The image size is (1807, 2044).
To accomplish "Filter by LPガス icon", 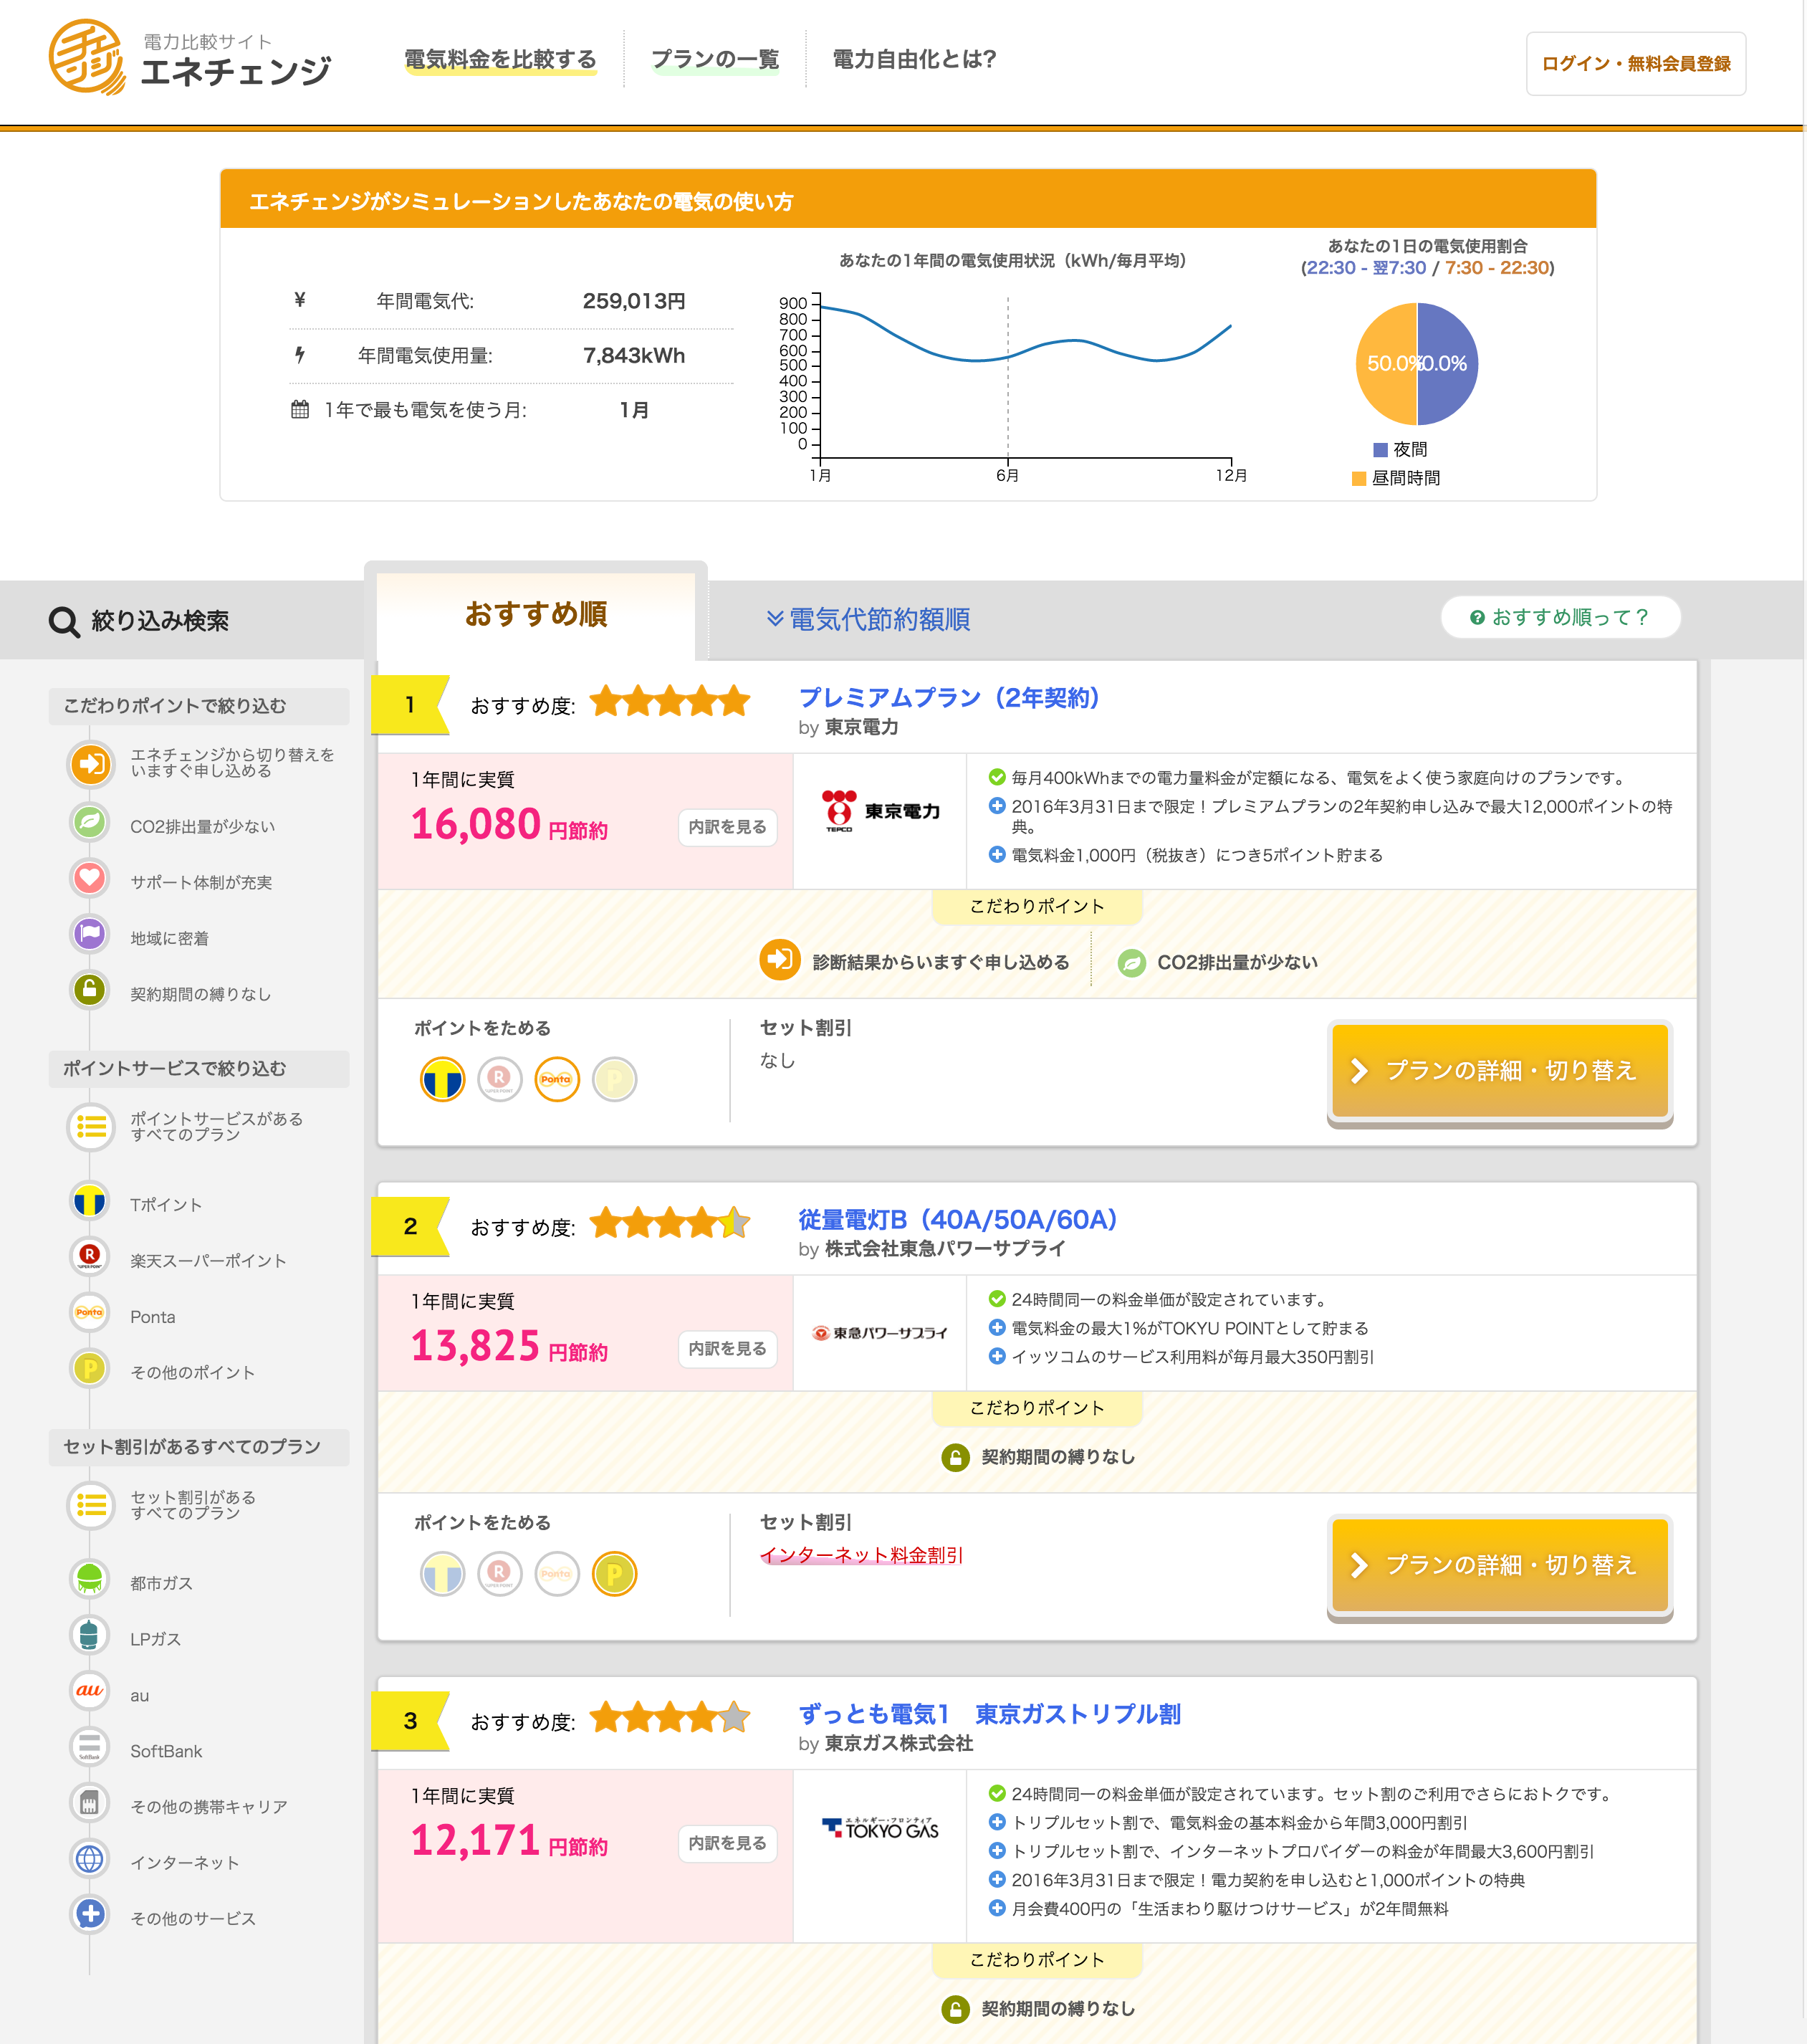I will pos(90,1635).
